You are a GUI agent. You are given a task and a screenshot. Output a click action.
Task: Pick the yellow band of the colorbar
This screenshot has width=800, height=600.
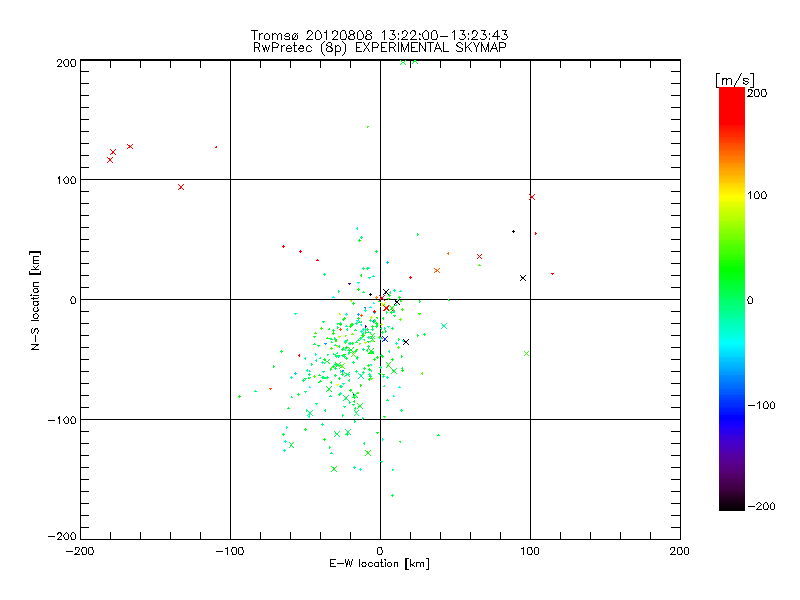click(732, 196)
